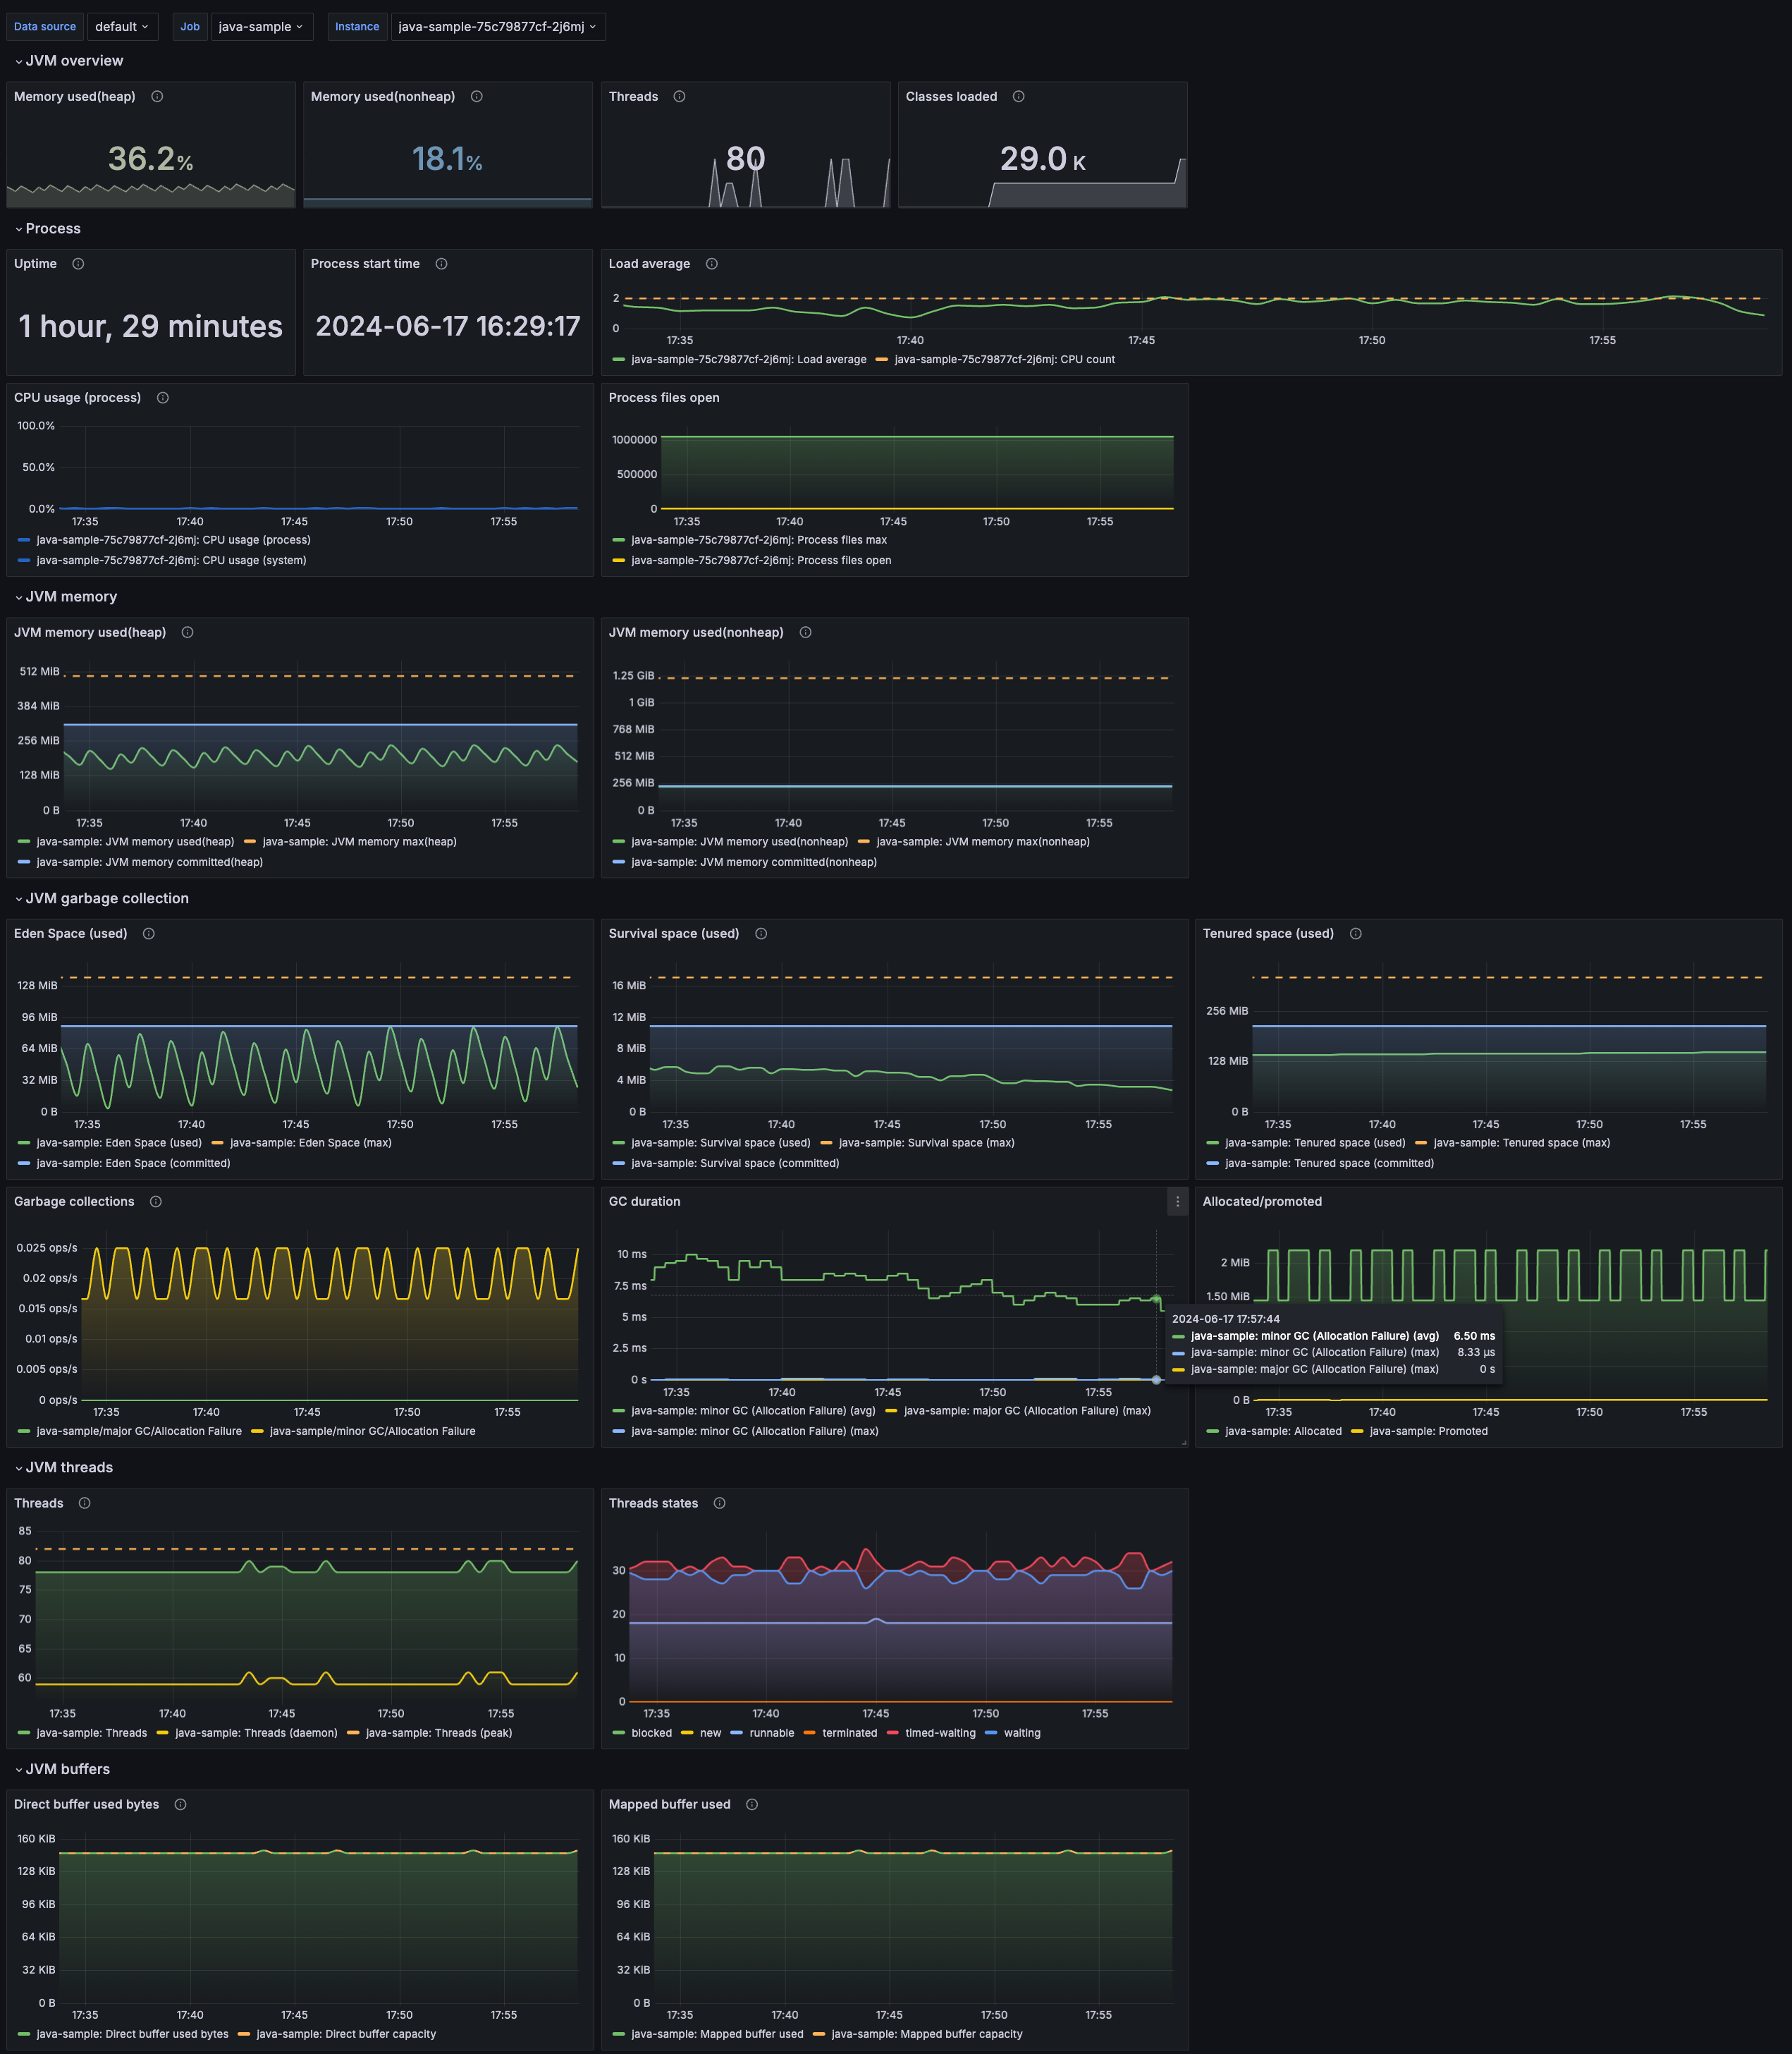Click the info icon on the Uptime panel
The width and height of the screenshot is (1792, 2054).
tap(78, 263)
